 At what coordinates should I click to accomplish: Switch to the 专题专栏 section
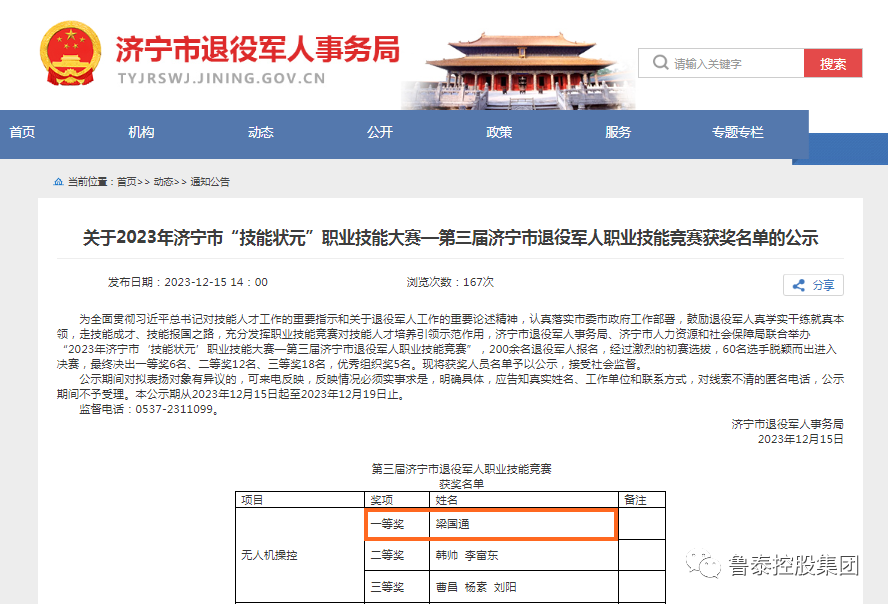(x=737, y=131)
